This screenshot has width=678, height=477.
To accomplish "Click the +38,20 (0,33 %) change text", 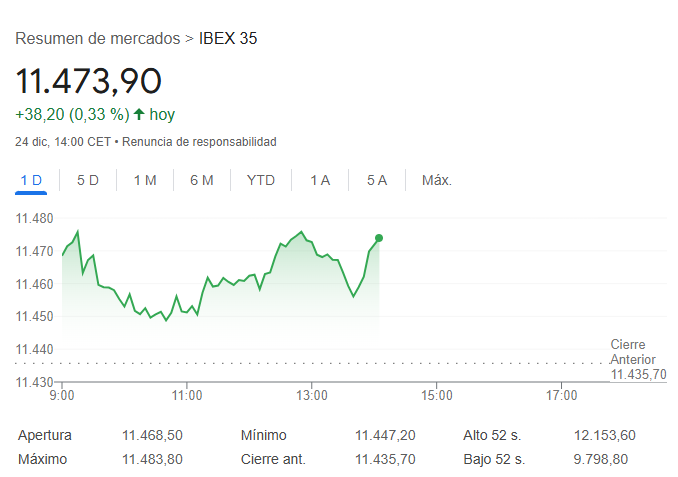I will [x=72, y=114].
